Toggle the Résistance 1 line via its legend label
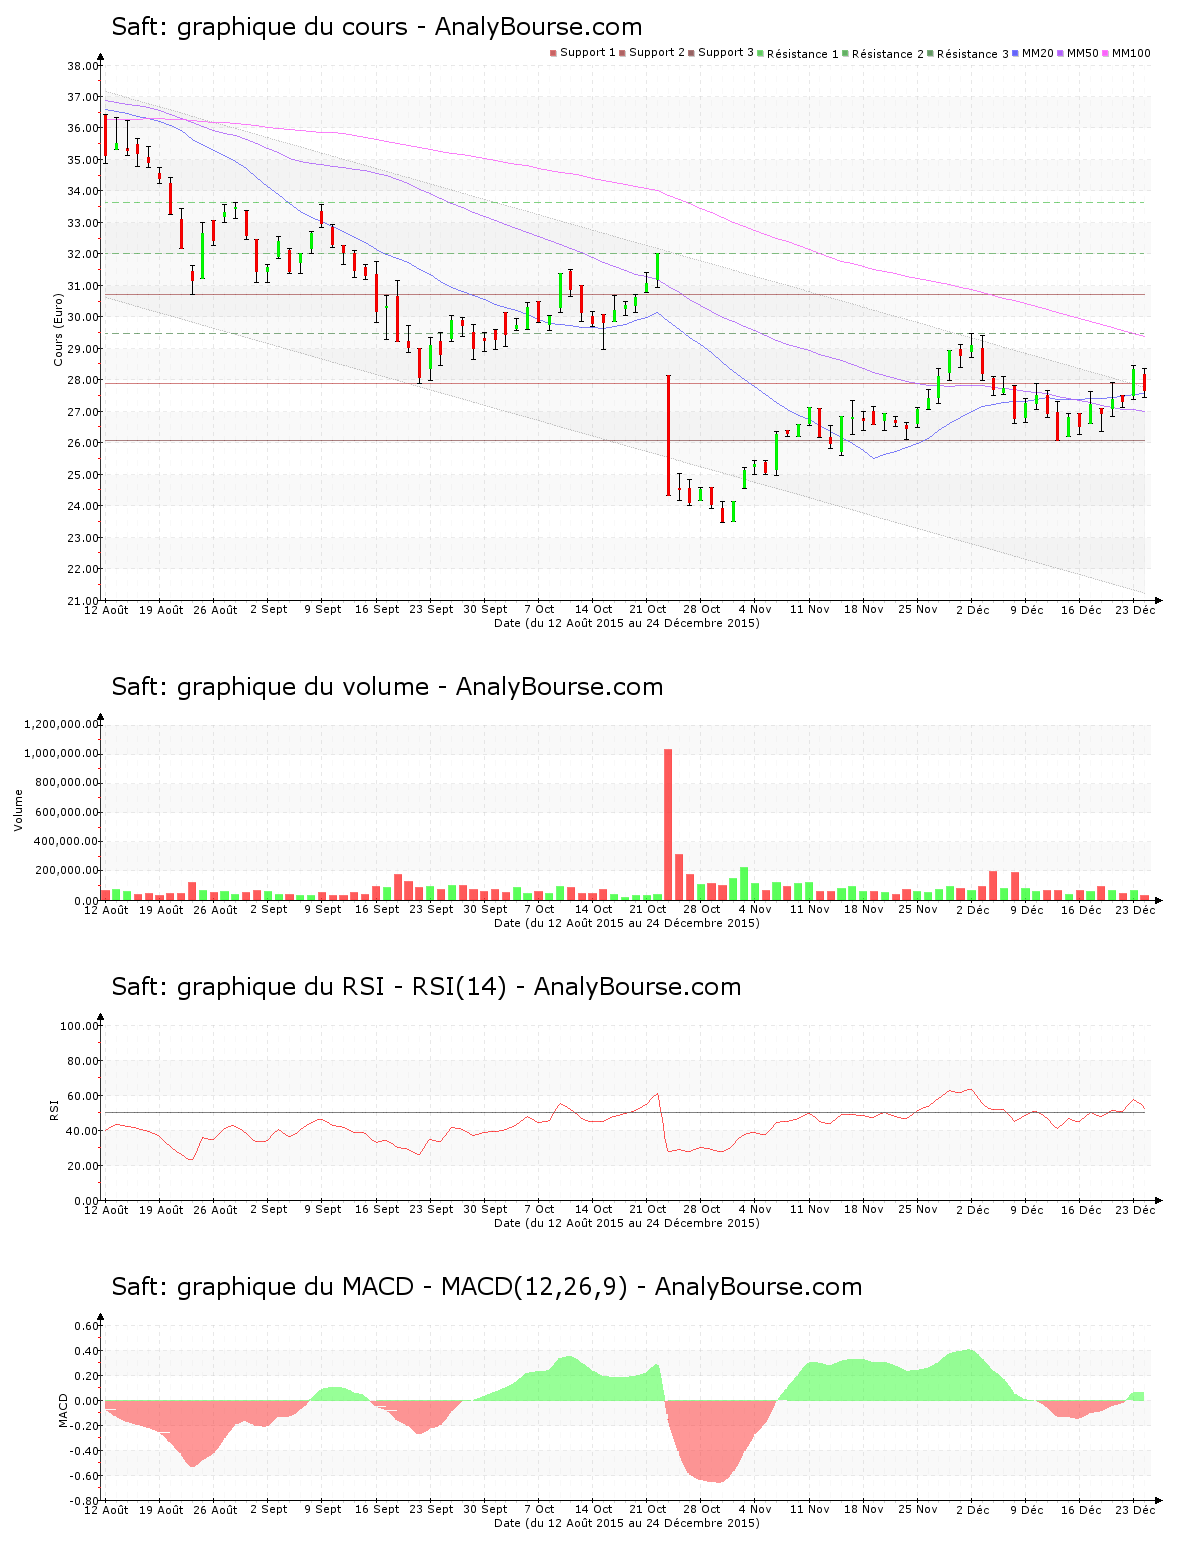 800,53
